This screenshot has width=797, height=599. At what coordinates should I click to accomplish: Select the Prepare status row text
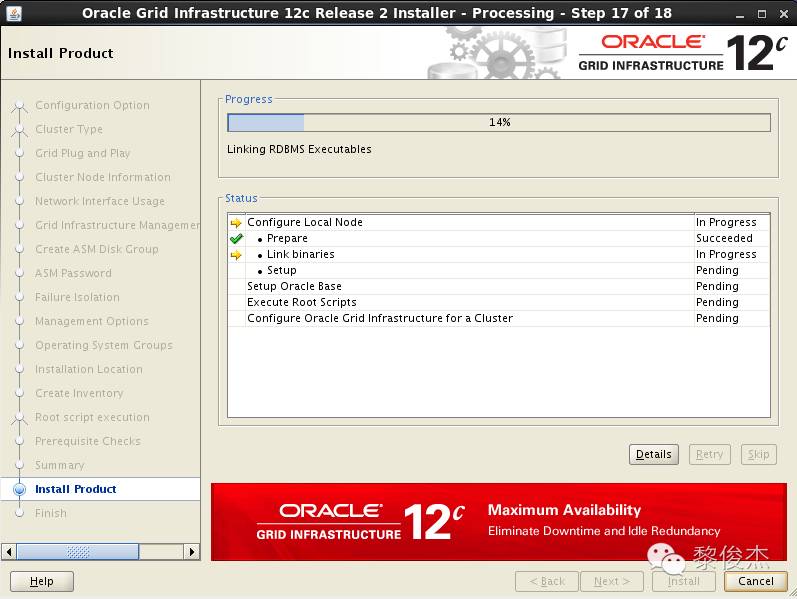[287, 238]
